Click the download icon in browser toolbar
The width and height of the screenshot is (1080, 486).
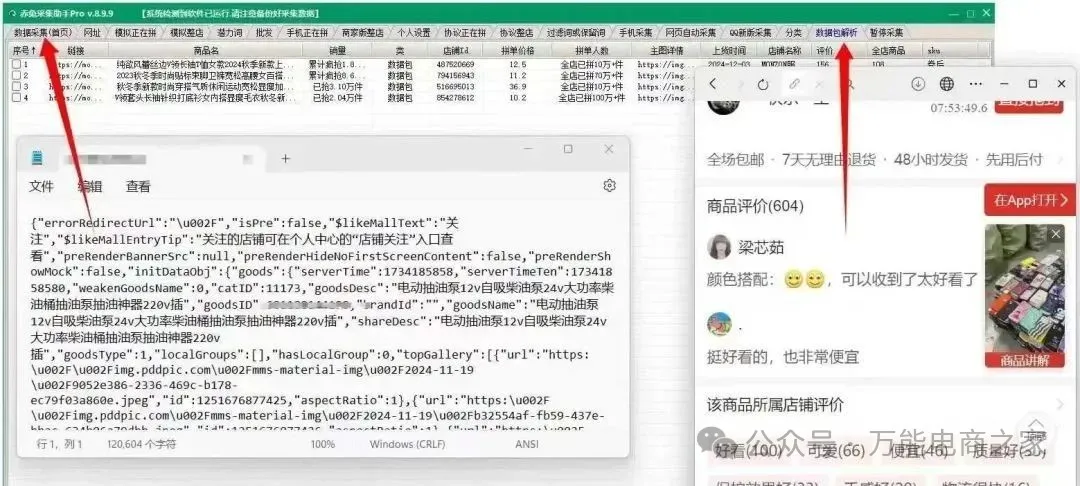tap(917, 84)
